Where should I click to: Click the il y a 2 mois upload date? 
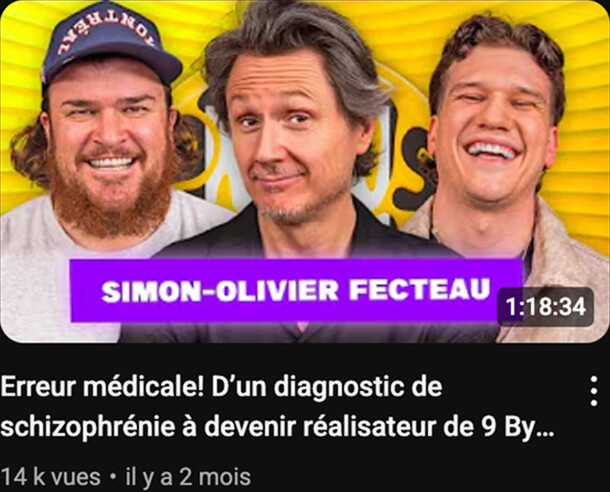click(188, 477)
